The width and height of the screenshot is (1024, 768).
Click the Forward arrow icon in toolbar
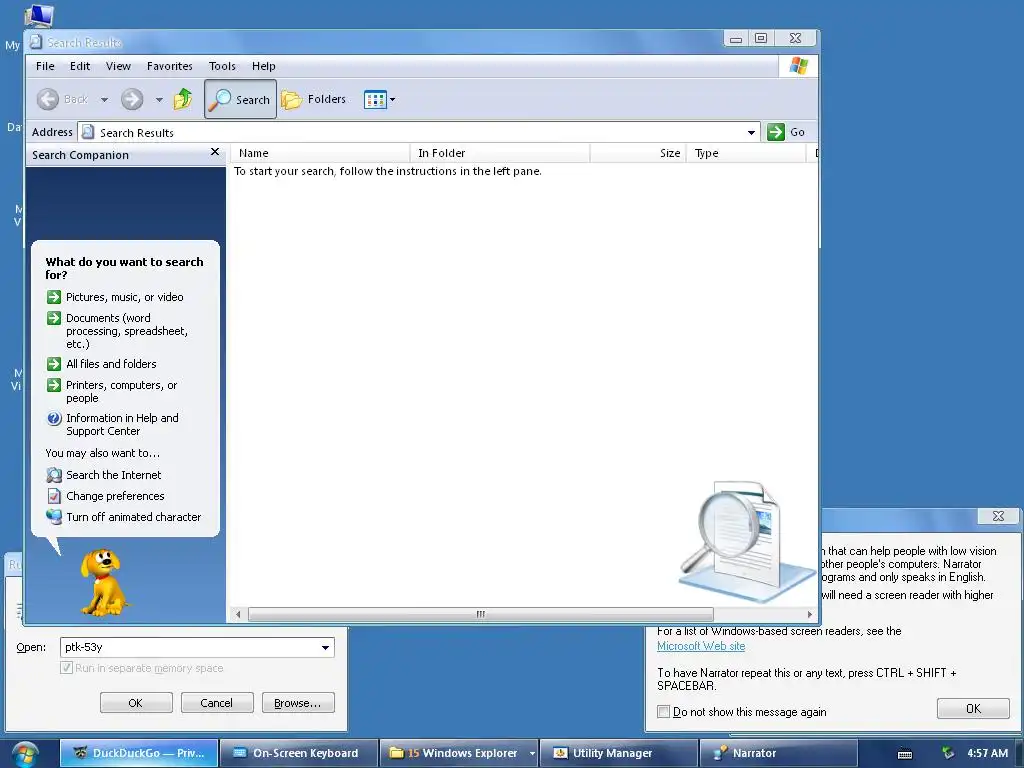pos(132,99)
